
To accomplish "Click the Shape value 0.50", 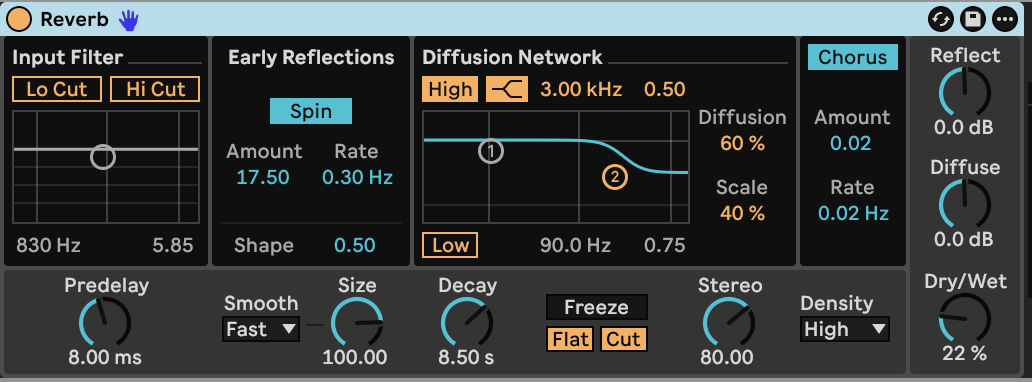I will click(354, 246).
